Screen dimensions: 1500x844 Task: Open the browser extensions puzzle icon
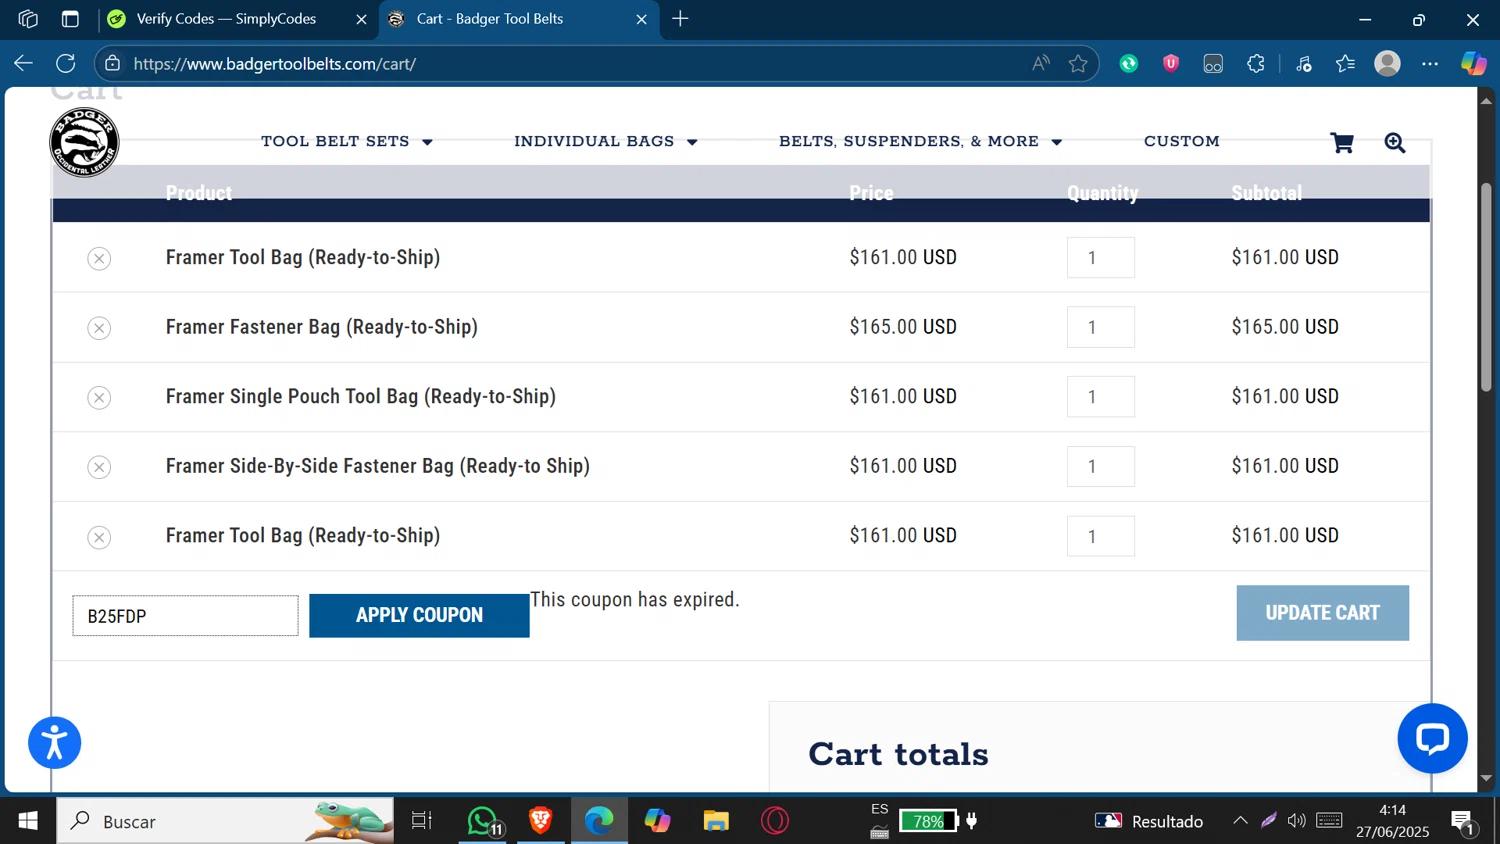[x=1256, y=63]
